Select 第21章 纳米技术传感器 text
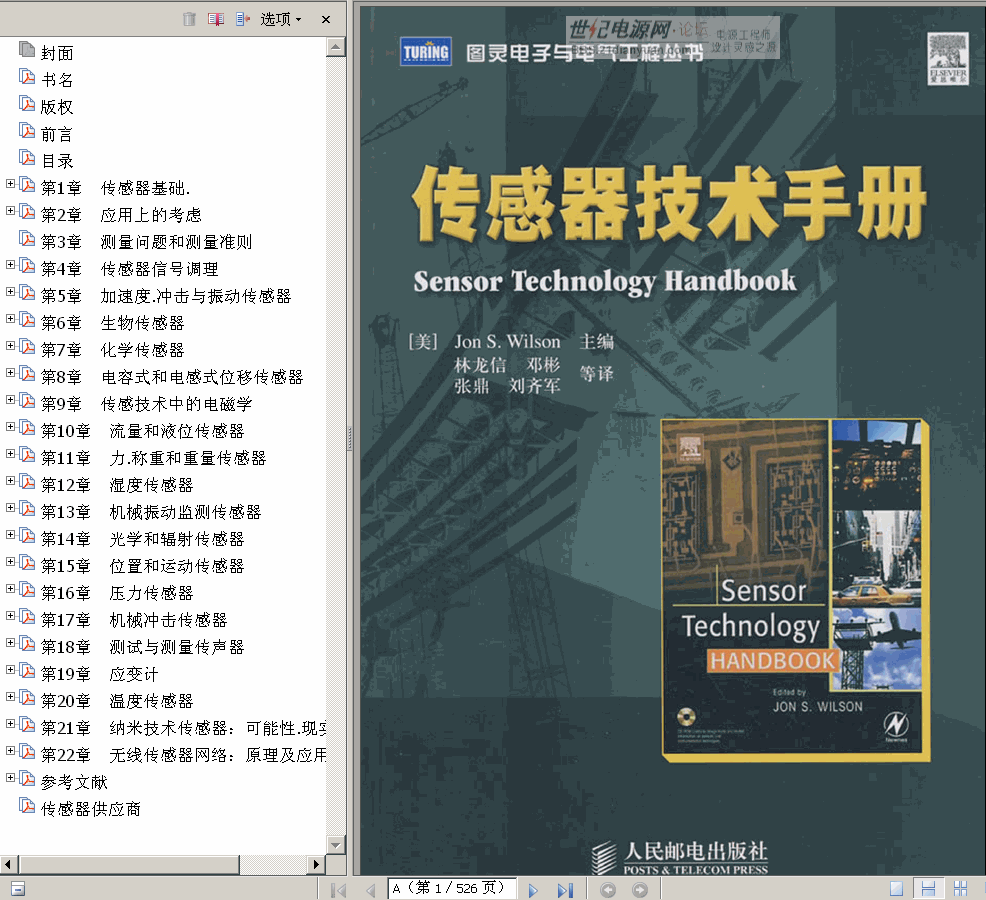Viewport: 986px width, 900px height. point(184,728)
